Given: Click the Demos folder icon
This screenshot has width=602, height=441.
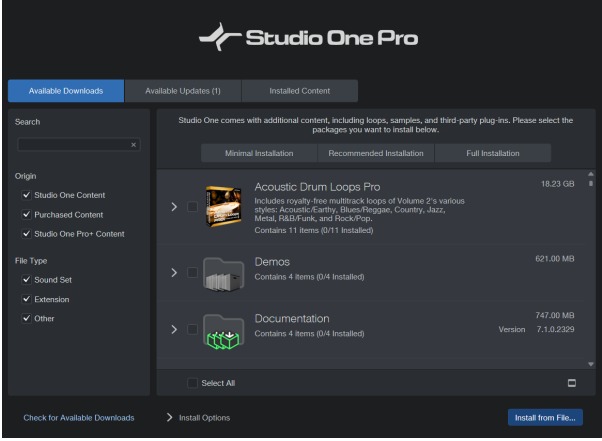Looking at the screenshot, I should [223, 274].
